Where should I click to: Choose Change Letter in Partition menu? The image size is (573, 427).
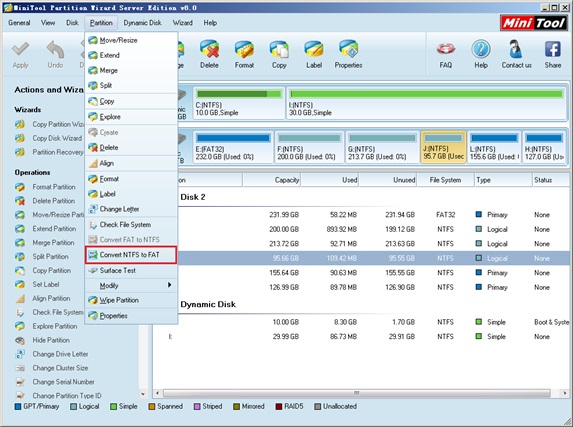pyautogui.click(x=131, y=209)
